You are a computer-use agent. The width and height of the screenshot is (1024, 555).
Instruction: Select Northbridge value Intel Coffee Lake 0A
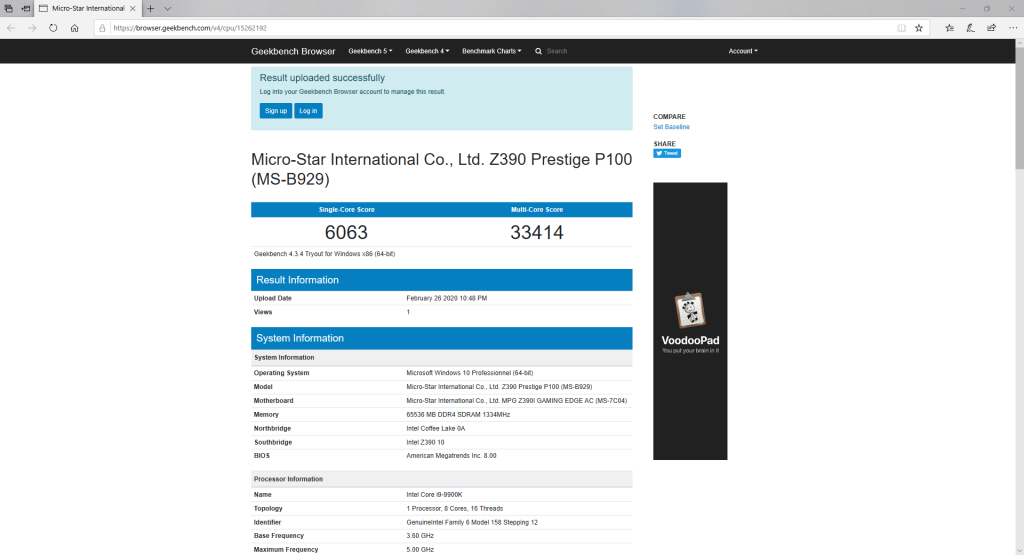click(436, 428)
